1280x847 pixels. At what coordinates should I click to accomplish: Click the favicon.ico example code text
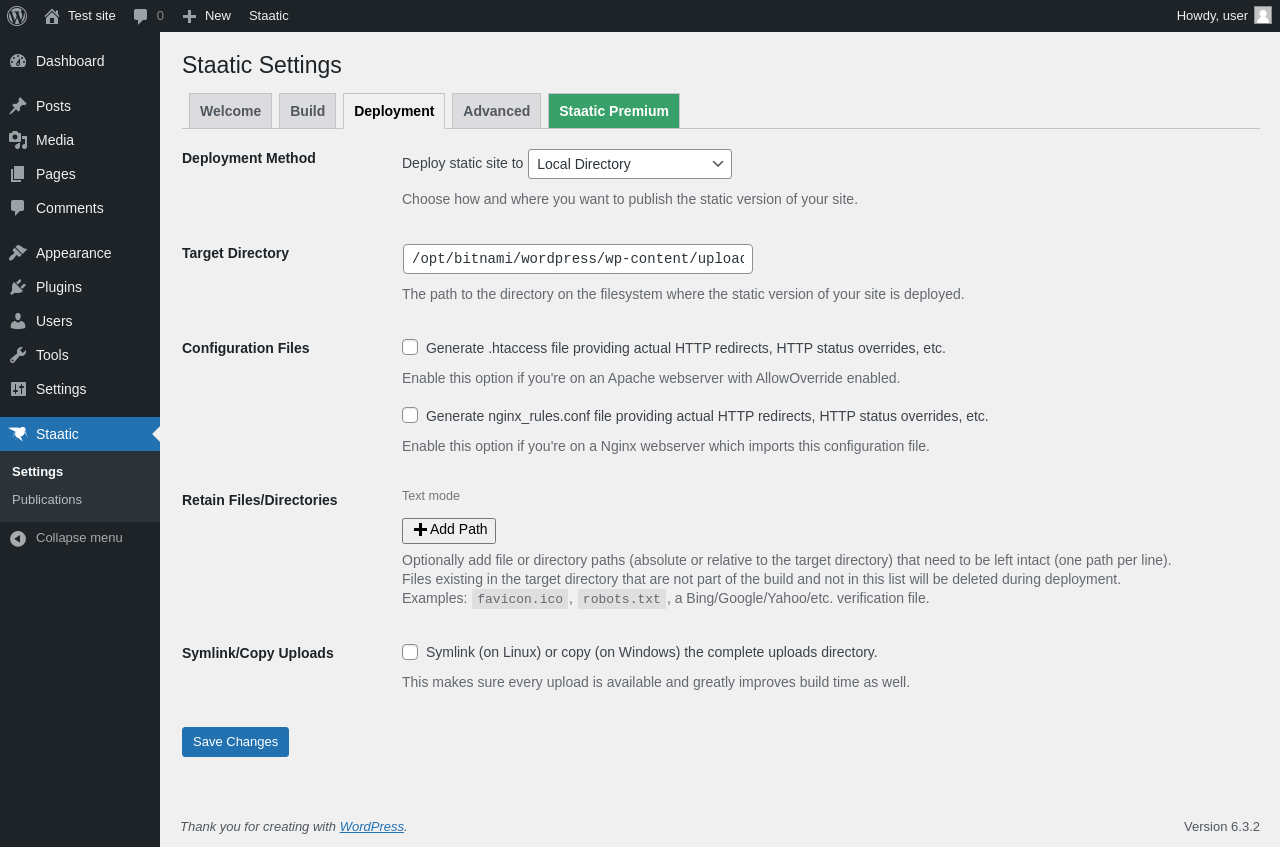520,599
